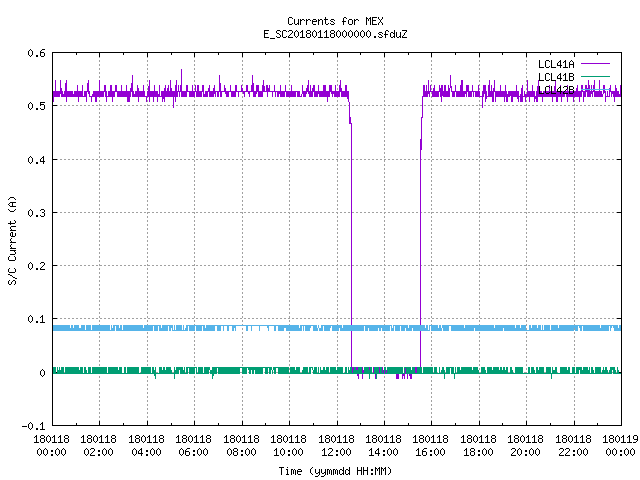Click the LCL41B legend label
The height and width of the screenshot is (480, 640).
pos(556,77)
